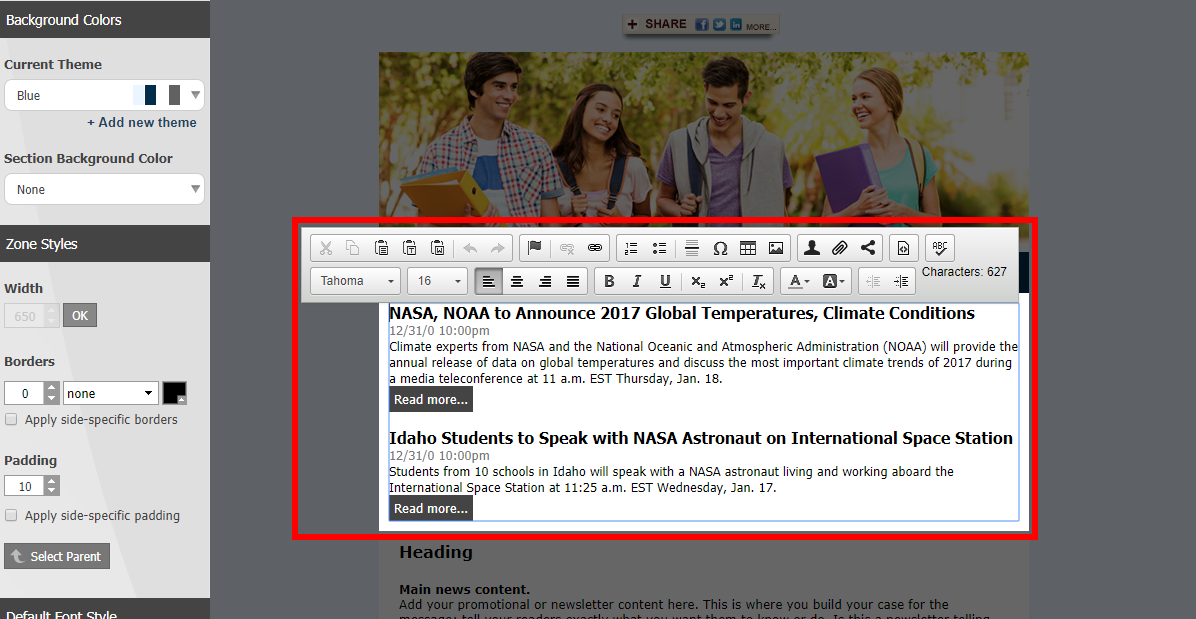Screen dimensions: 1196x619
Task: Share on Facebook icon
Action: pyautogui.click(x=702, y=25)
